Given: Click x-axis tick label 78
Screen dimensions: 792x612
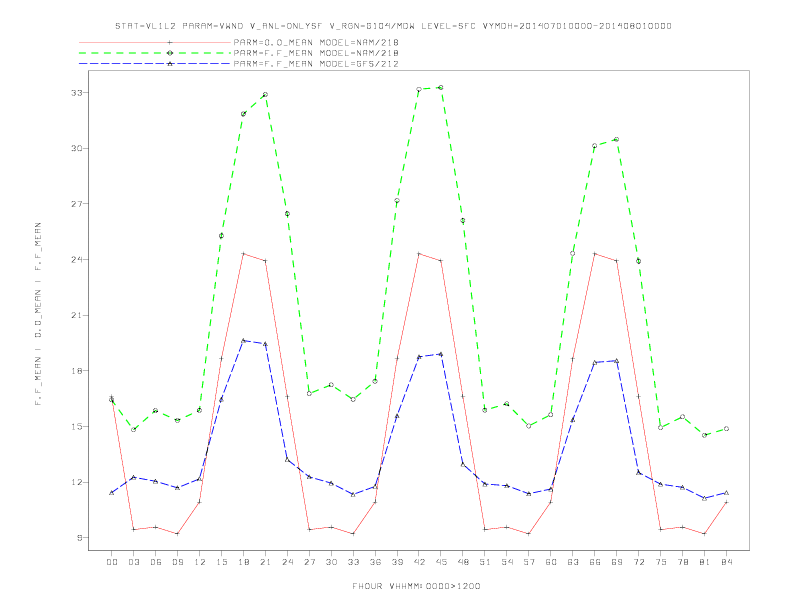Looking at the screenshot, I should (x=682, y=562).
